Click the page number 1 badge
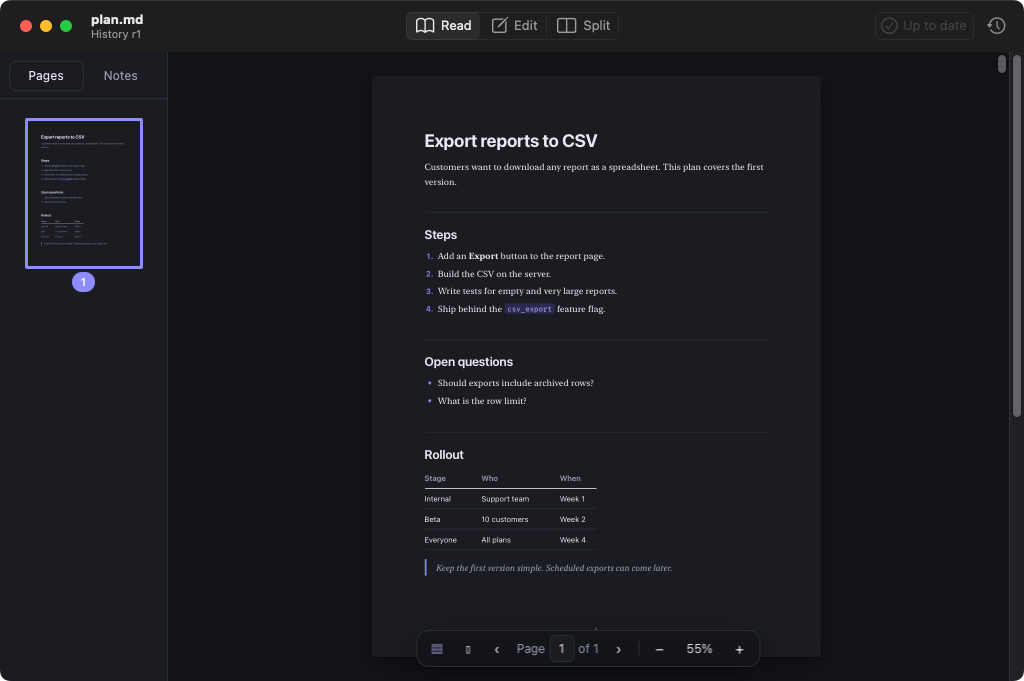Viewport: 1024px width, 681px height. 84,282
